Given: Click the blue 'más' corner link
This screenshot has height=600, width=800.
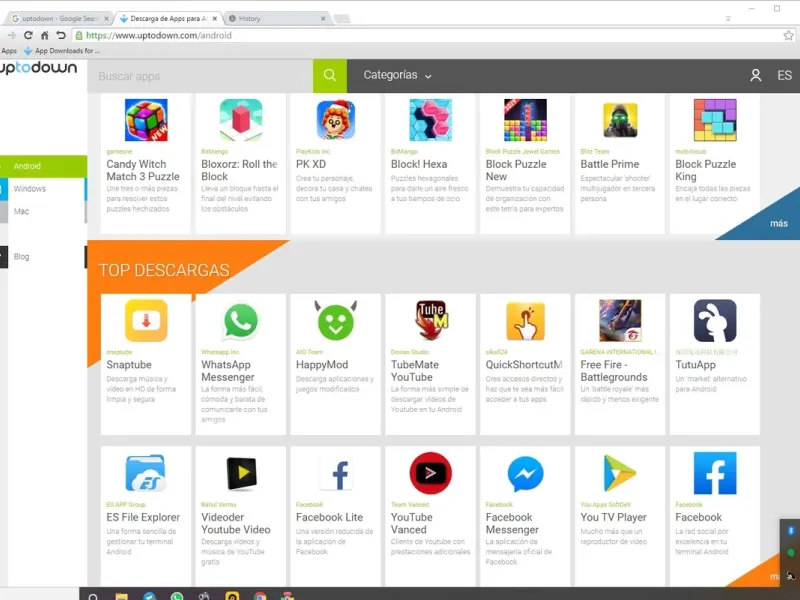Looking at the screenshot, I should pos(779,223).
